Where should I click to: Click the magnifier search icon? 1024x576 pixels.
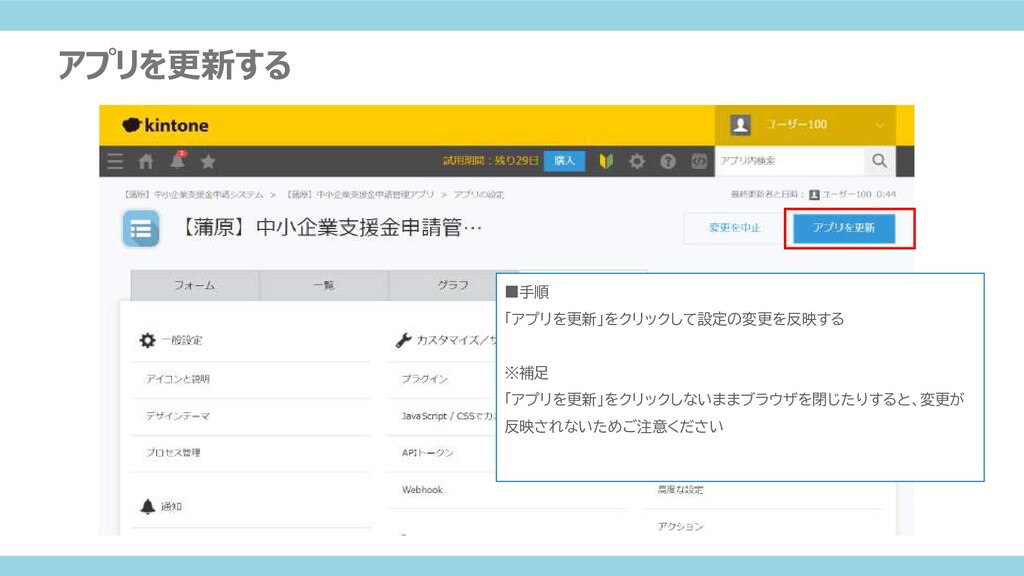pos(880,161)
